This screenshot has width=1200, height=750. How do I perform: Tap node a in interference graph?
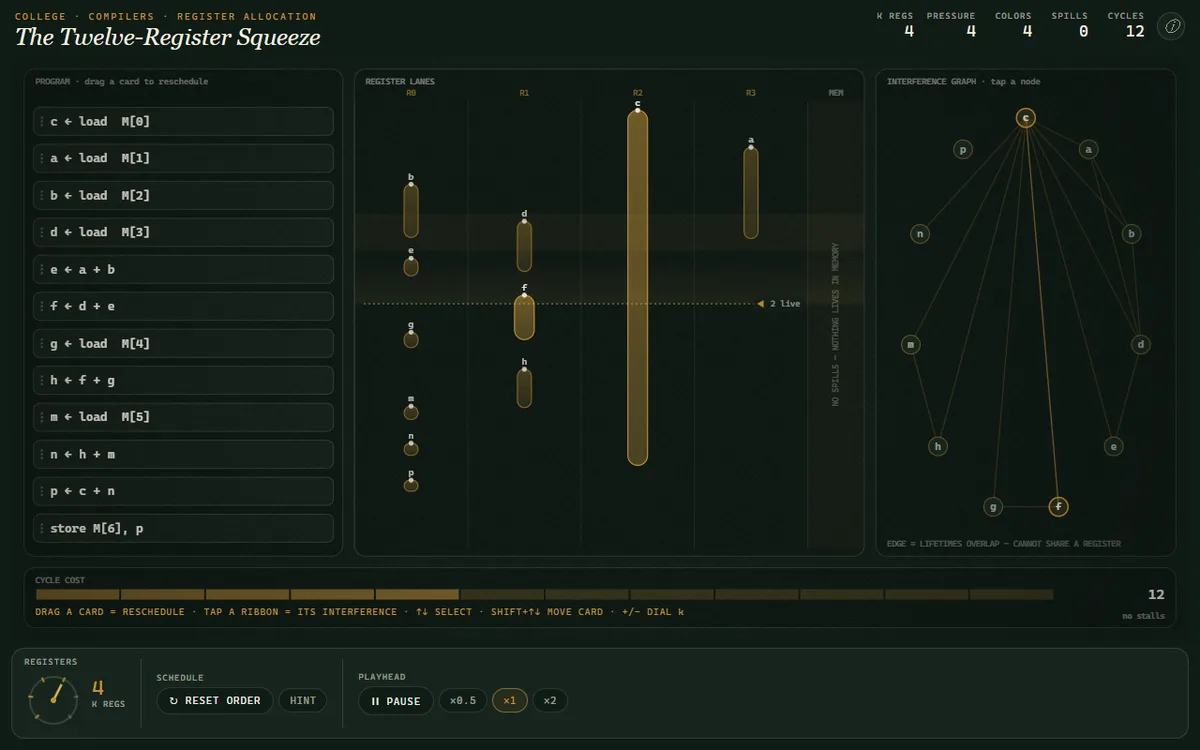click(x=1089, y=149)
